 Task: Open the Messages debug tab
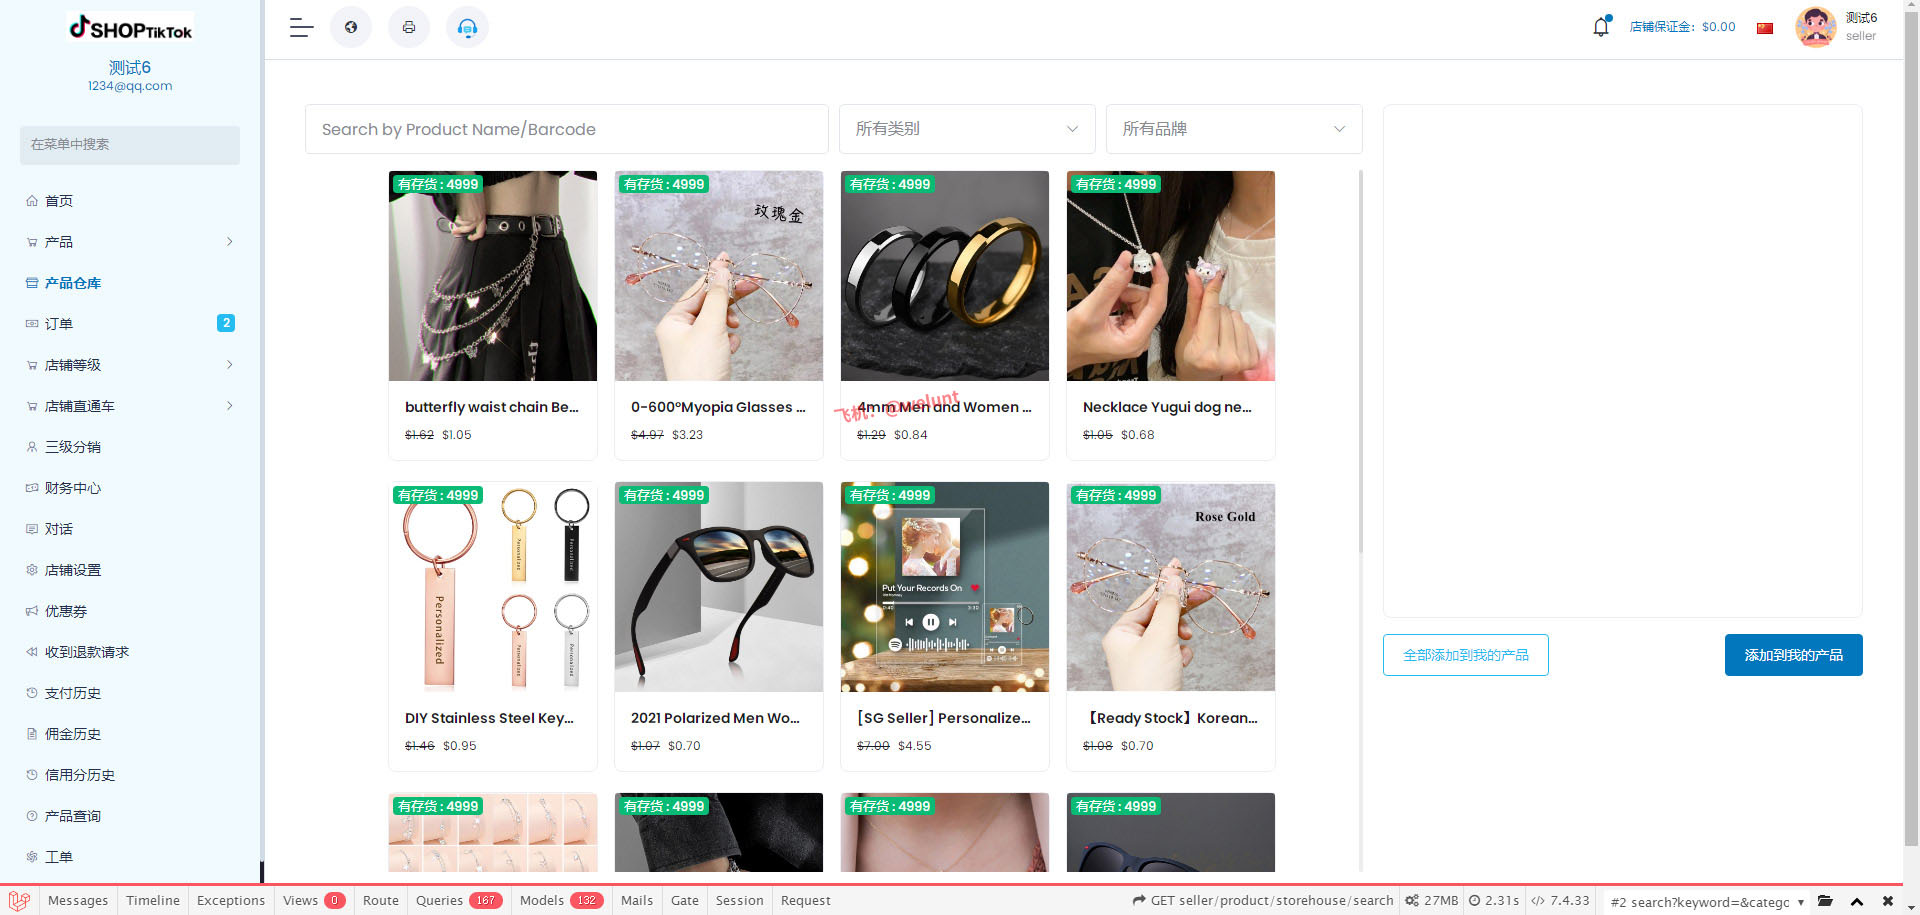coord(78,901)
